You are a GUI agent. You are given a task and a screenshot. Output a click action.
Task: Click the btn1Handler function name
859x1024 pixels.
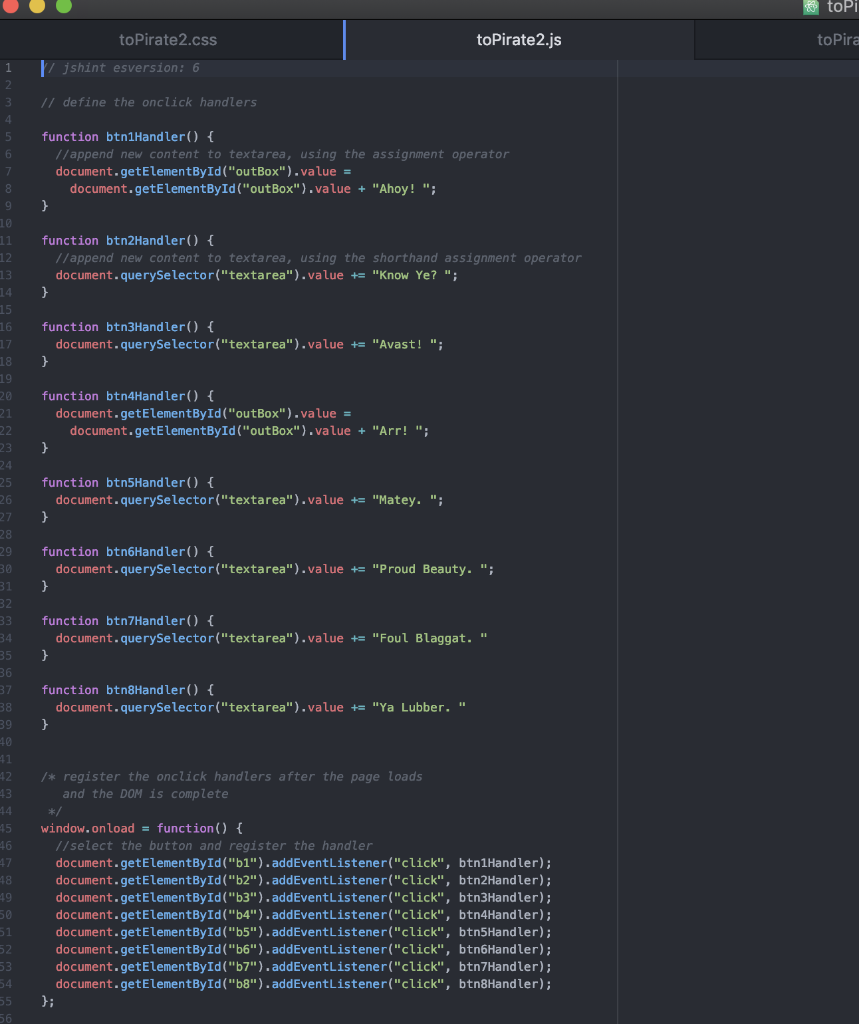tap(146, 137)
